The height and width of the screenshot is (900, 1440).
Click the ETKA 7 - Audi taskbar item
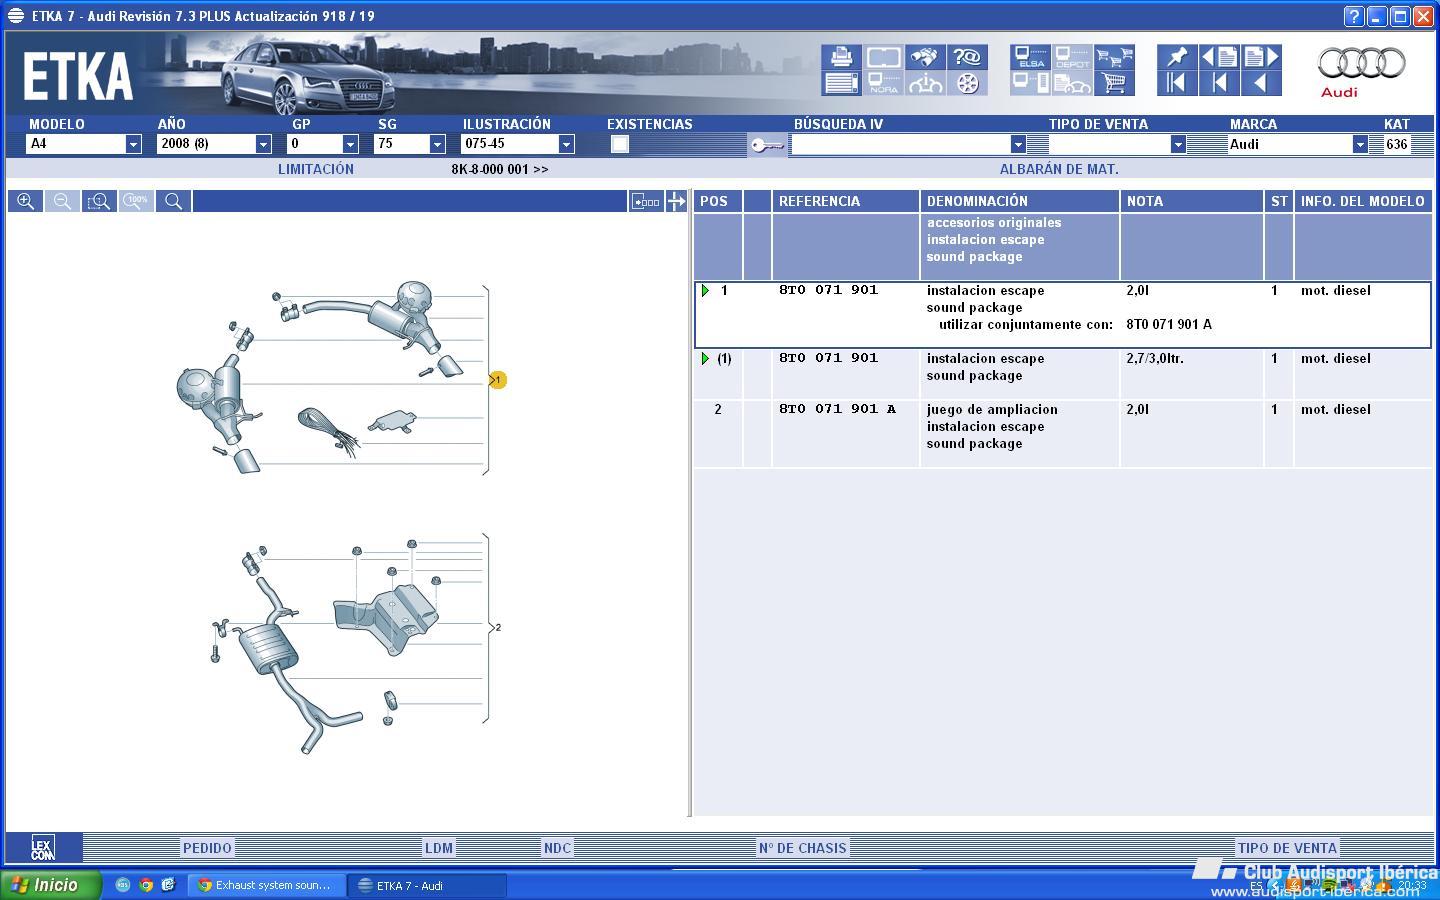427,885
